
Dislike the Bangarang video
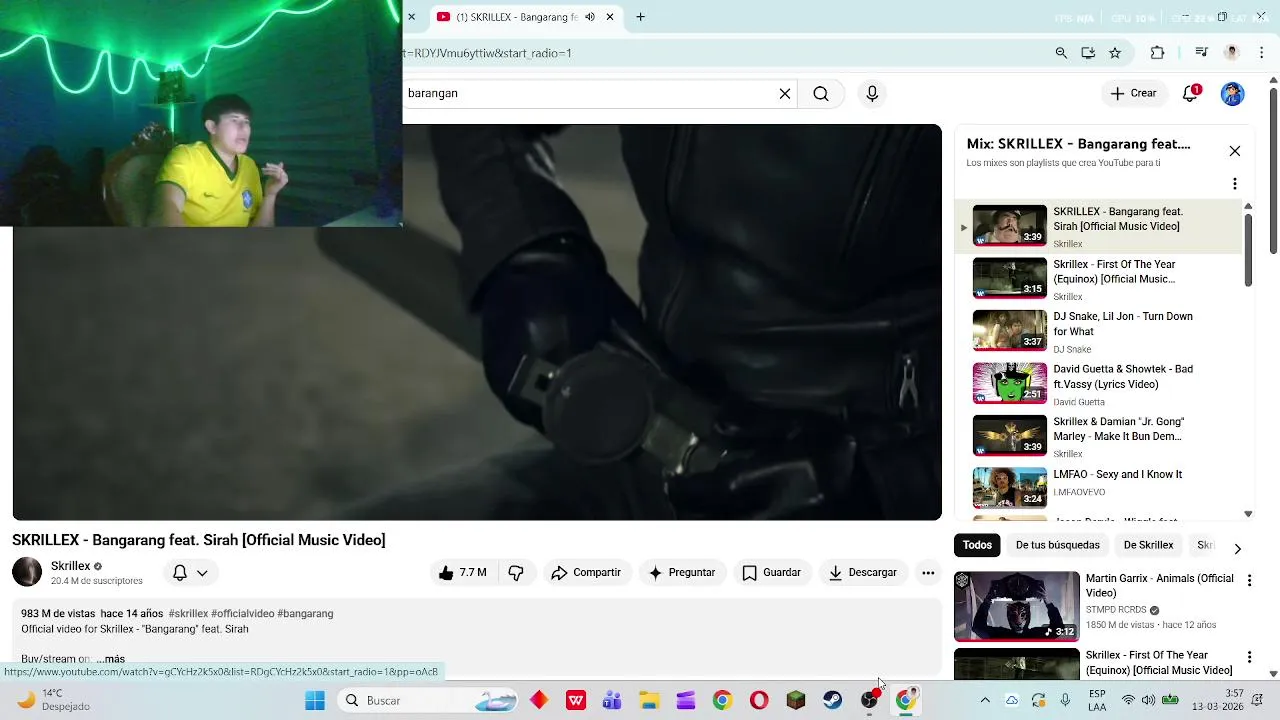click(x=516, y=573)
